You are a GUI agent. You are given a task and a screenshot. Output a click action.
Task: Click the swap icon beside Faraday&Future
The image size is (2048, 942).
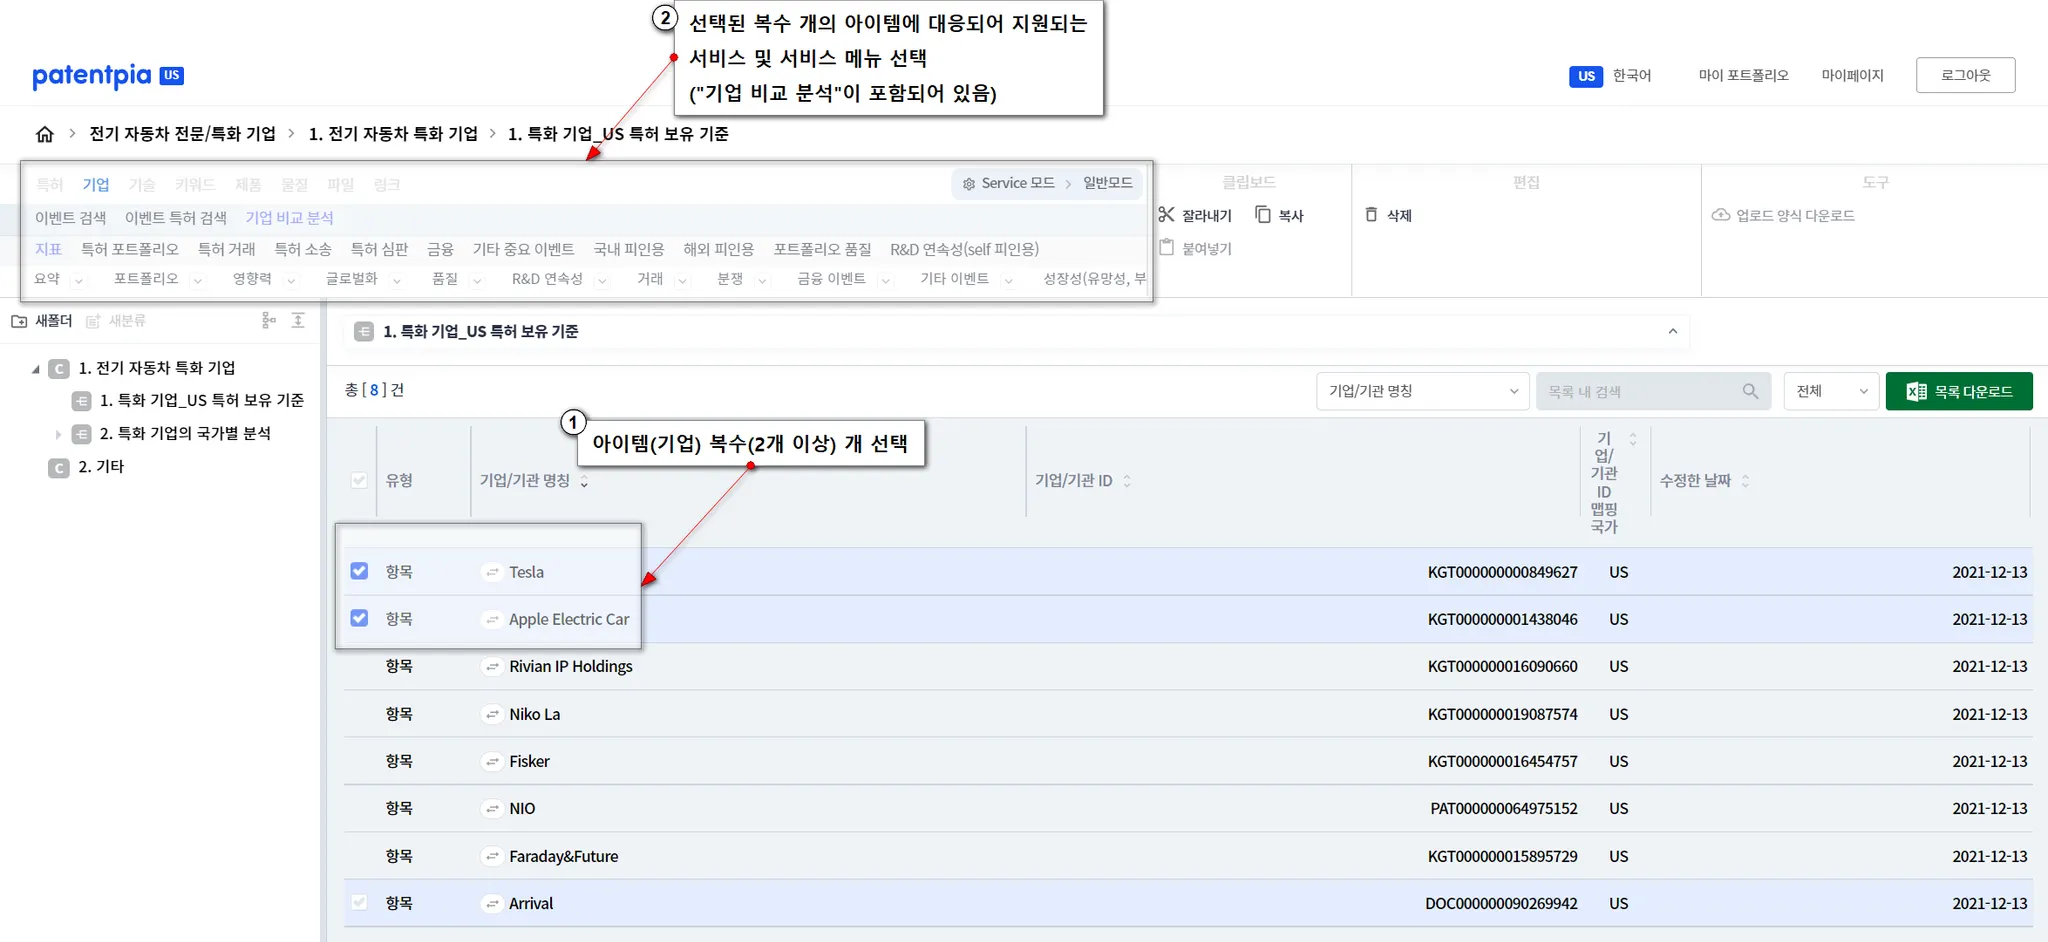(492, 857)
